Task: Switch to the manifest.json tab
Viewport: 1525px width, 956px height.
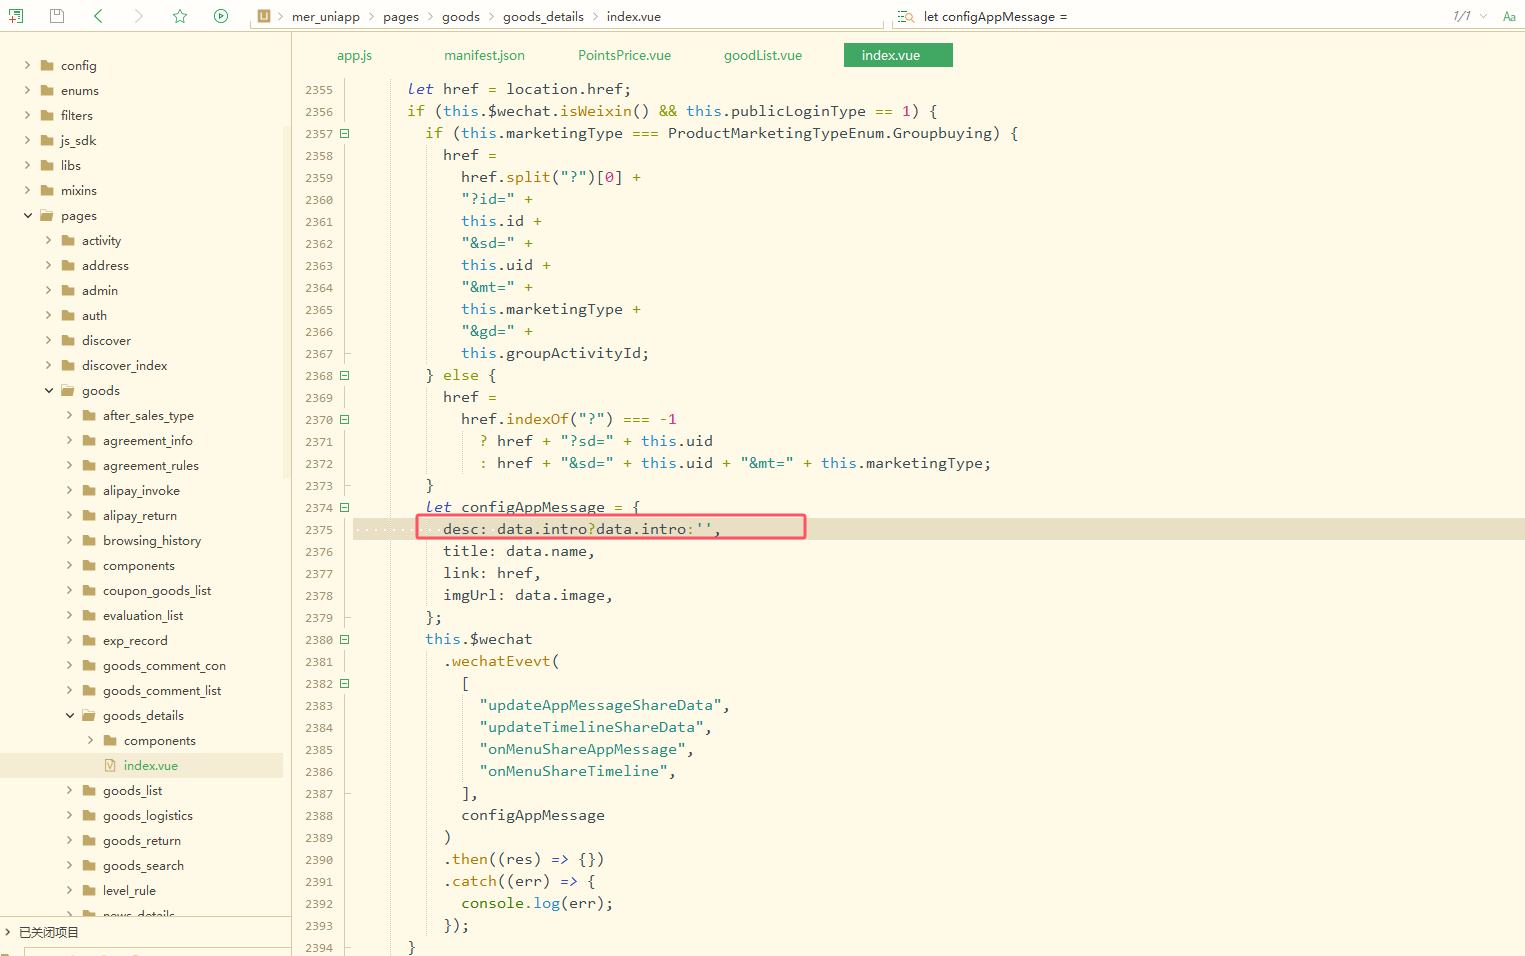Action: (484, 55)
